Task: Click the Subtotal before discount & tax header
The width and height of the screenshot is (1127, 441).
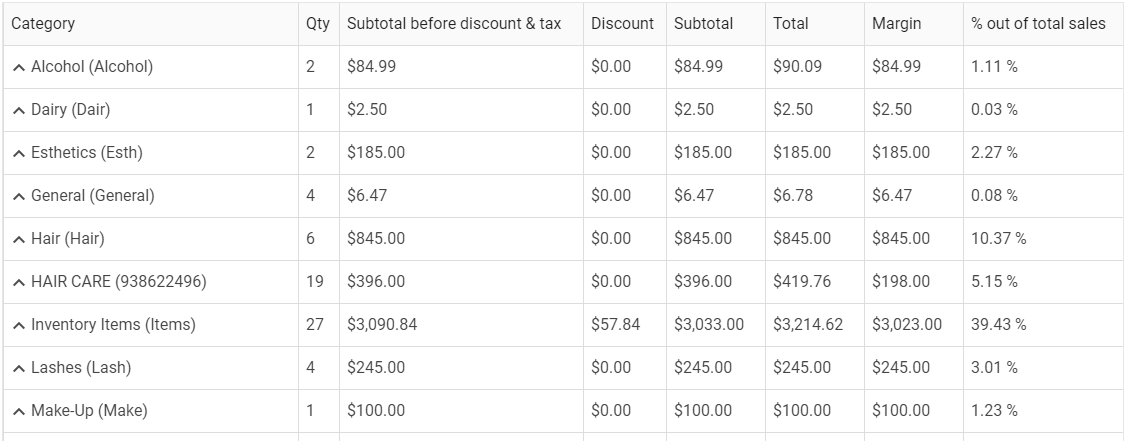Action: coord(454,23)
